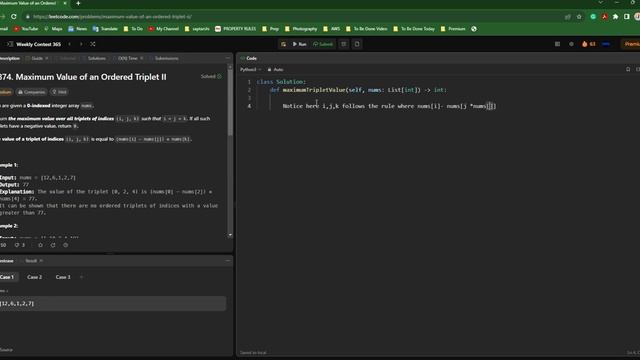Show the Hint tag
This screenshot has width=640, height=360.
[x=59, y=92]
